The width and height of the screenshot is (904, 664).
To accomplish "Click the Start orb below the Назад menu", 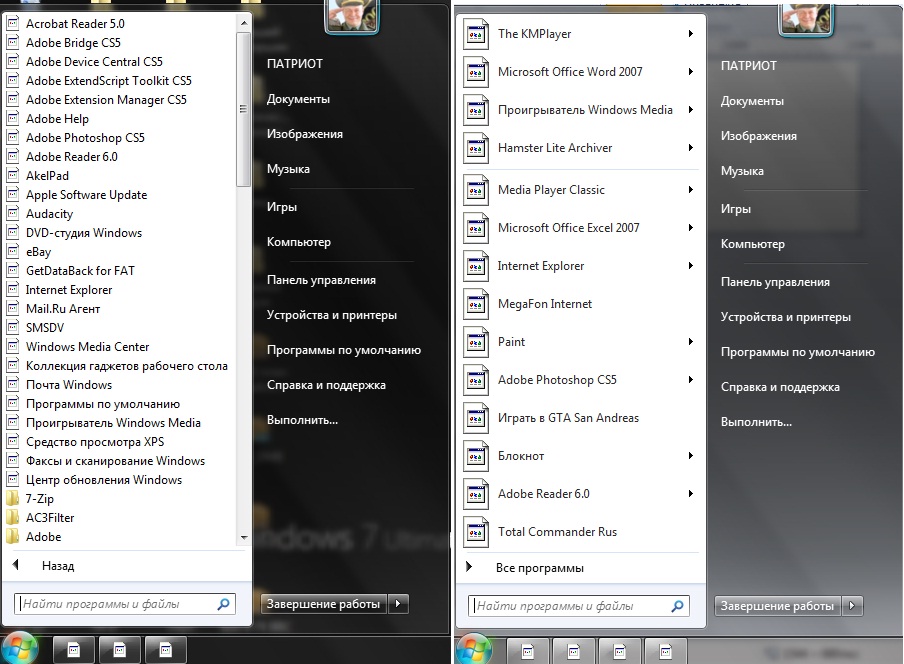I will [18, 648].
